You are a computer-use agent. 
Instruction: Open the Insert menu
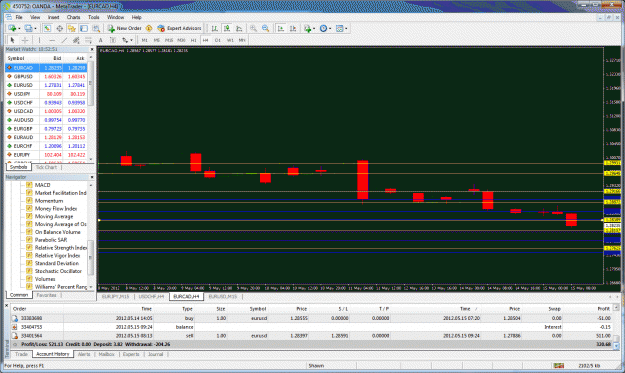[x=53, y=17]
